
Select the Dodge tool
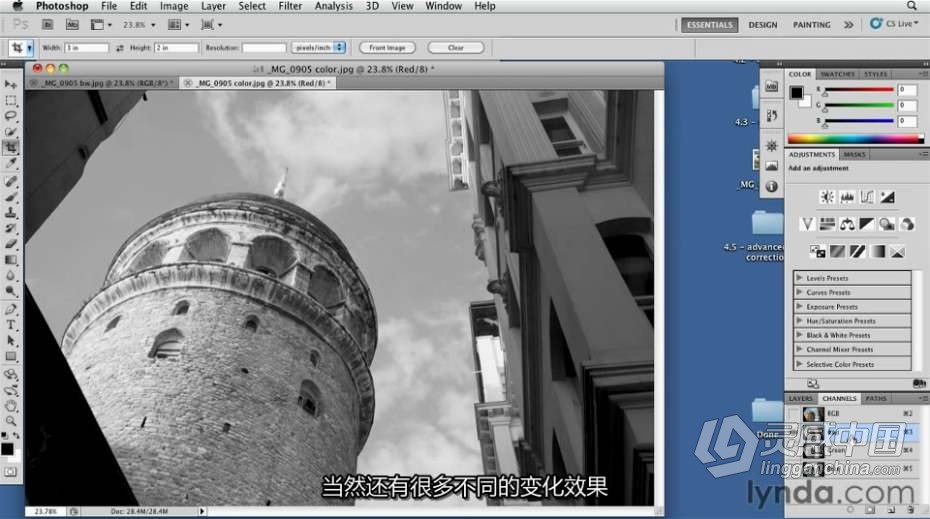pos(11,291)
